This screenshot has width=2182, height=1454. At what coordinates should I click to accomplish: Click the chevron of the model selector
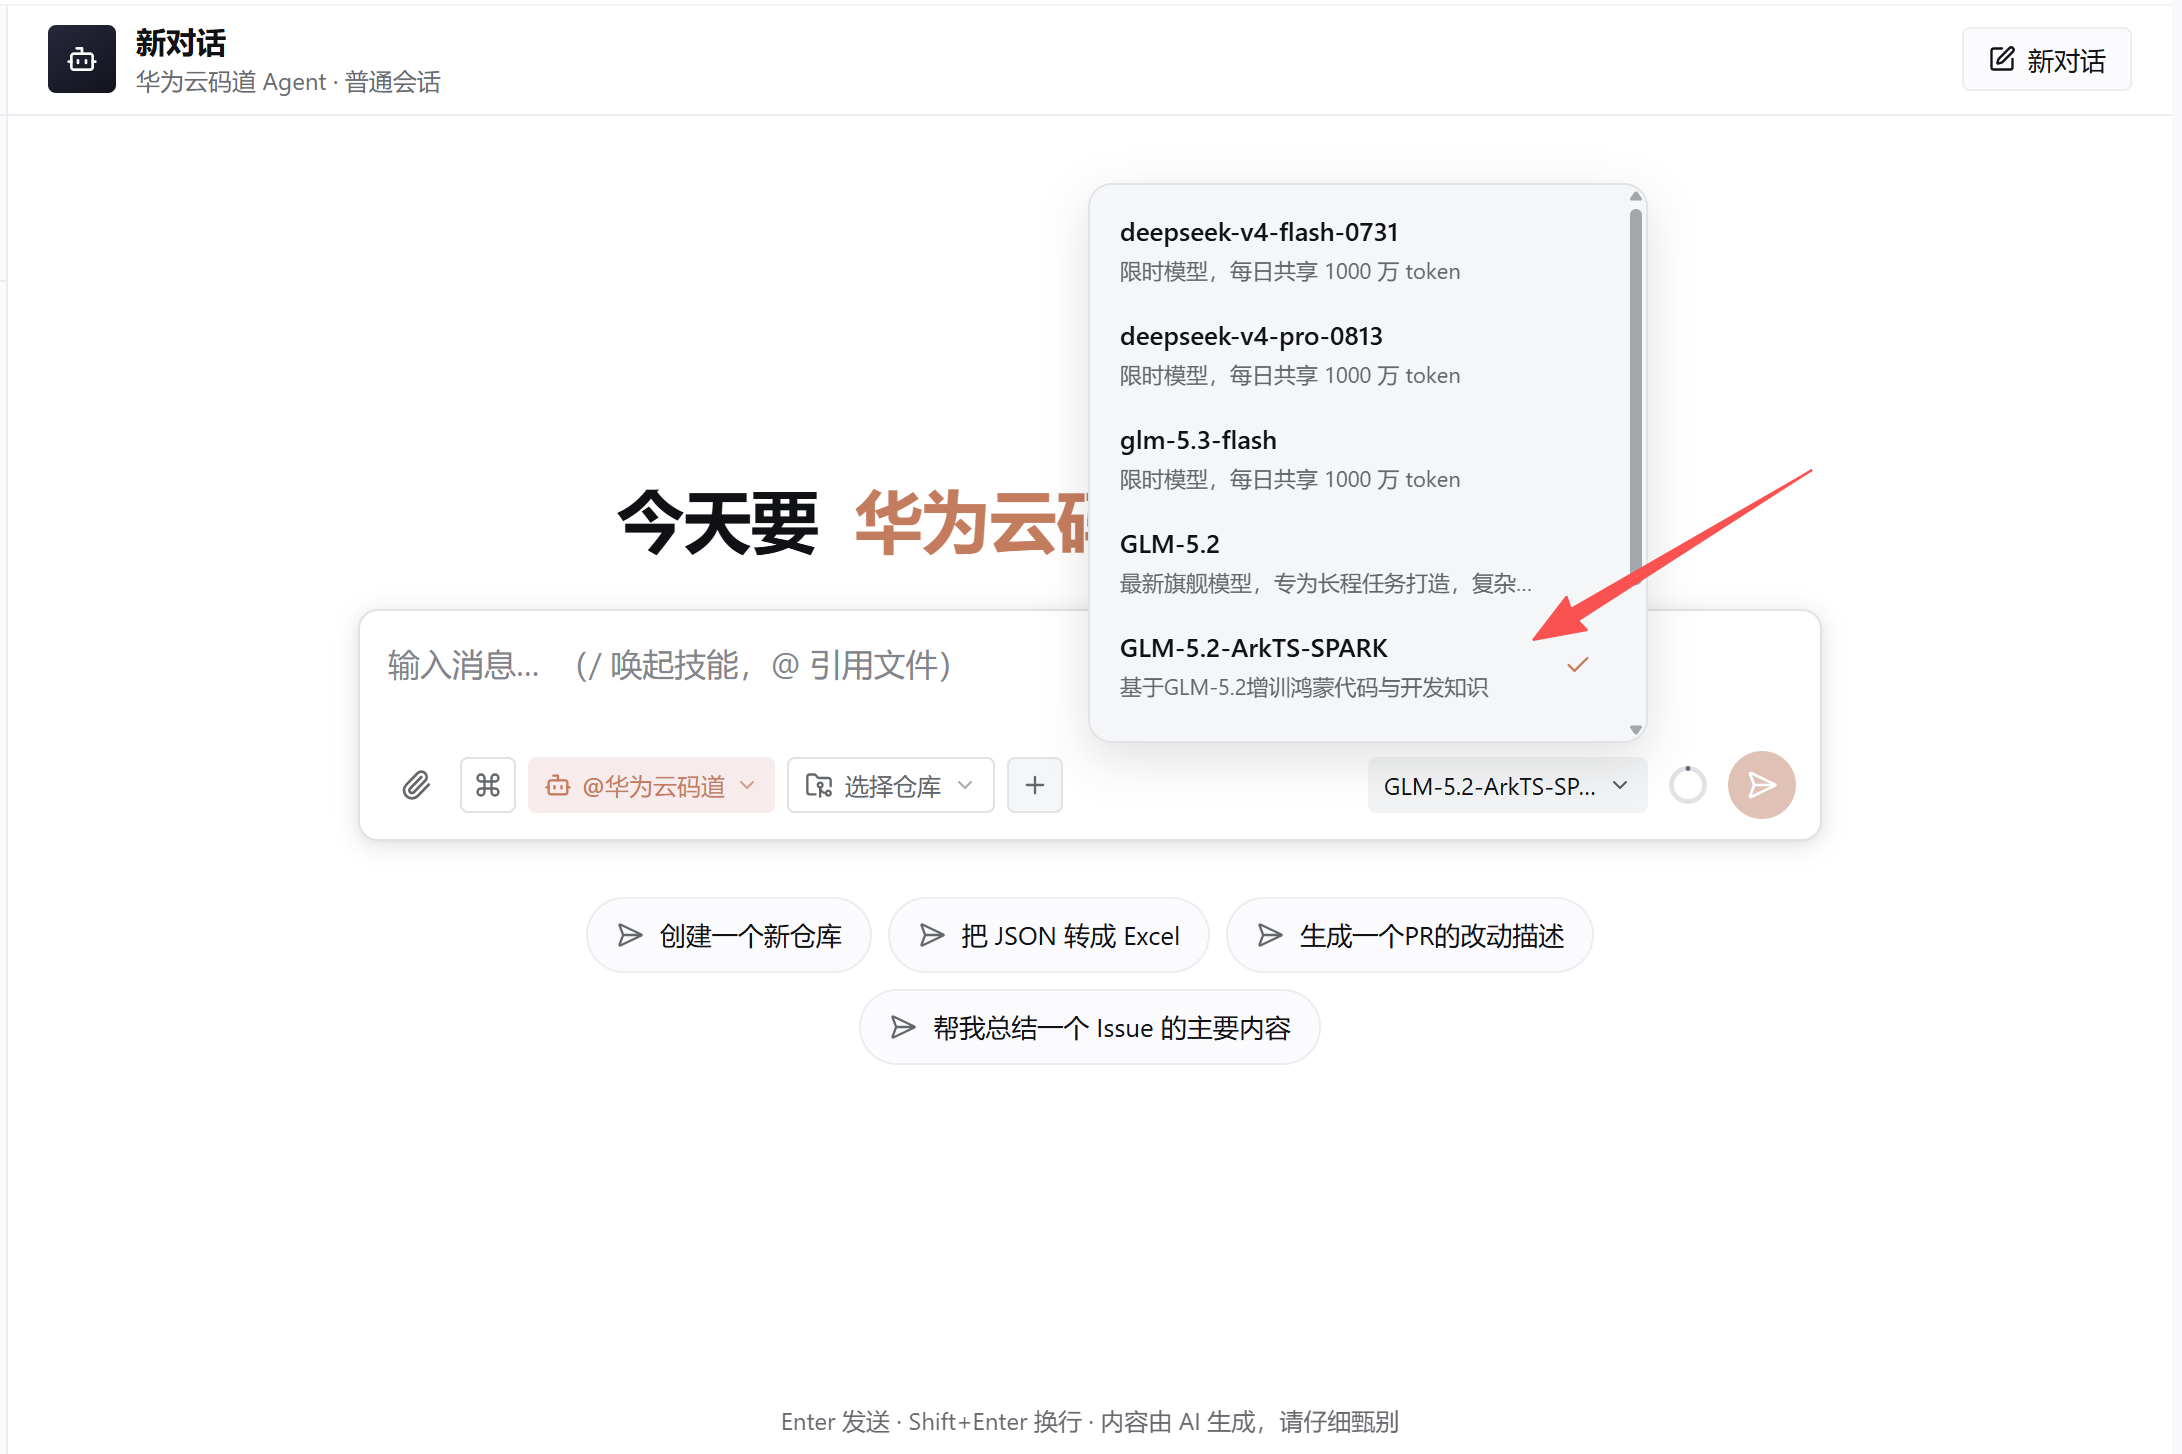(1621, 785)
